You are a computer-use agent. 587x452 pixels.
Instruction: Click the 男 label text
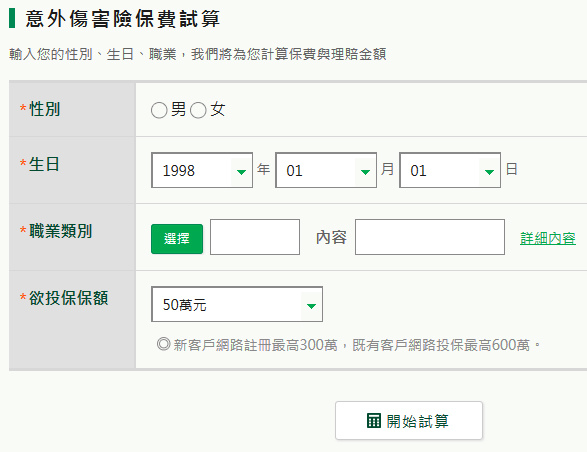point(178,110)
